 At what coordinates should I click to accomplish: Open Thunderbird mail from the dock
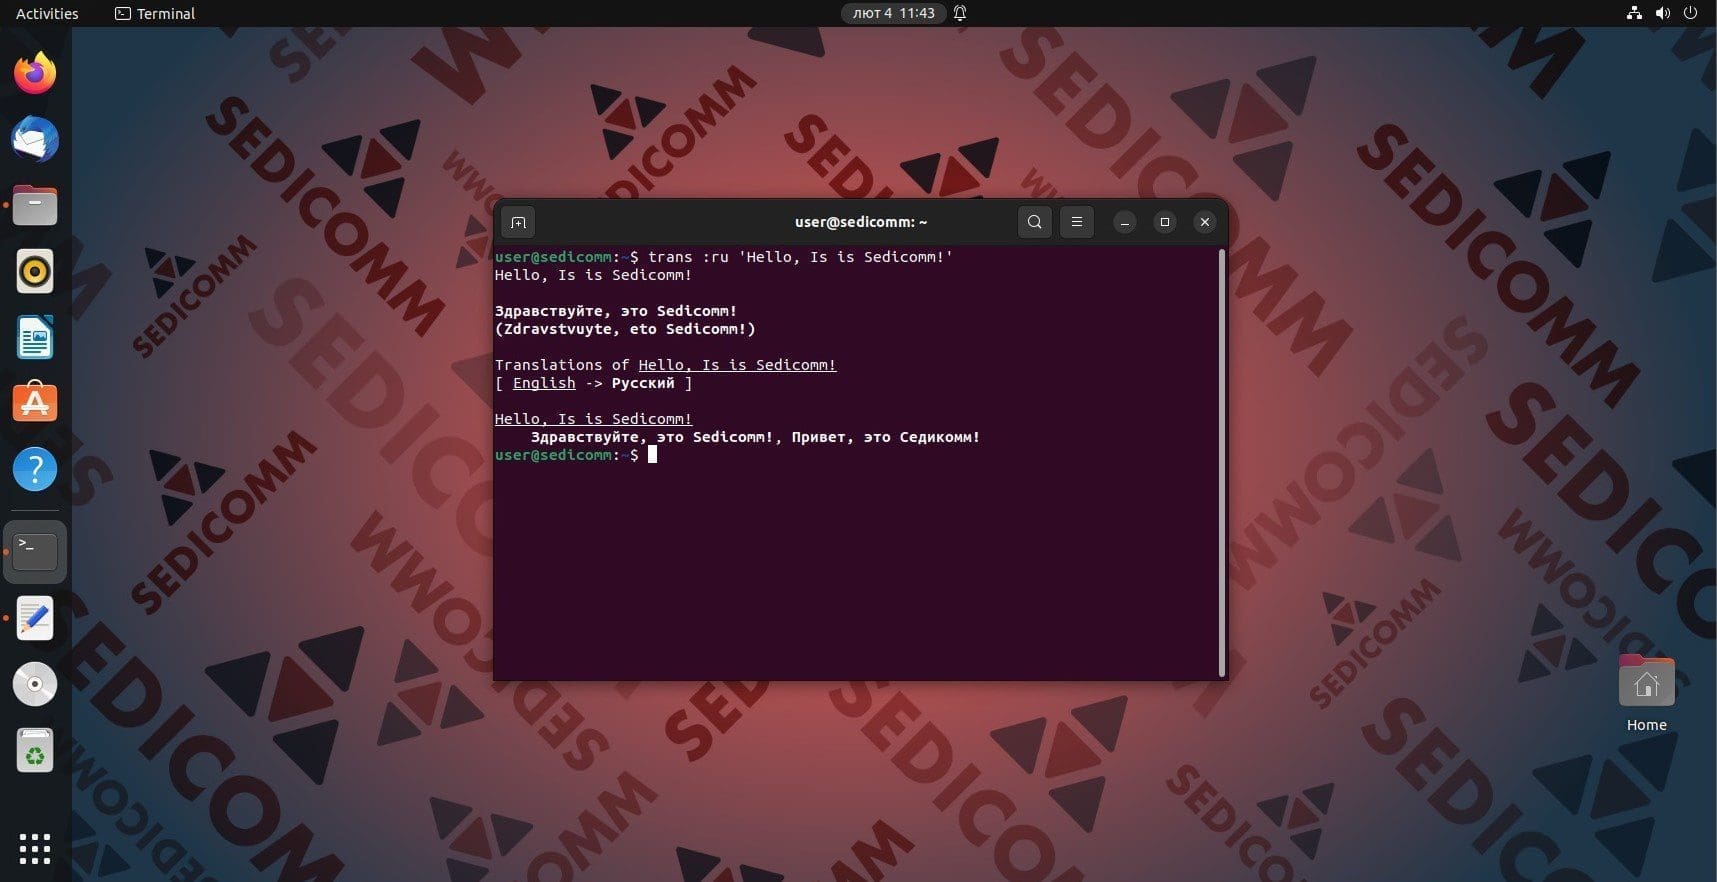35,140
